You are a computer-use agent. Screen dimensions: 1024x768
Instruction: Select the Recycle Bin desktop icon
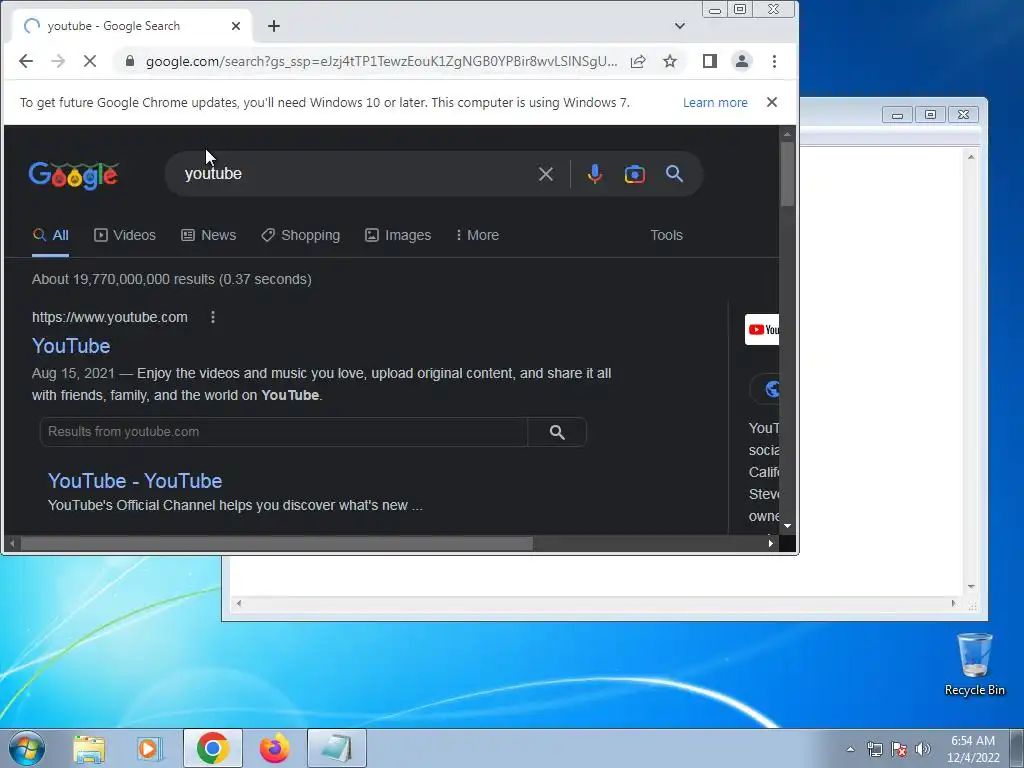[974, 664]
